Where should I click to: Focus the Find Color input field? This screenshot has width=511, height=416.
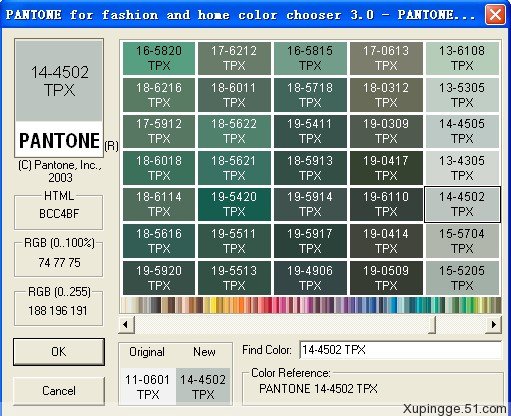[x=401, y=350]
